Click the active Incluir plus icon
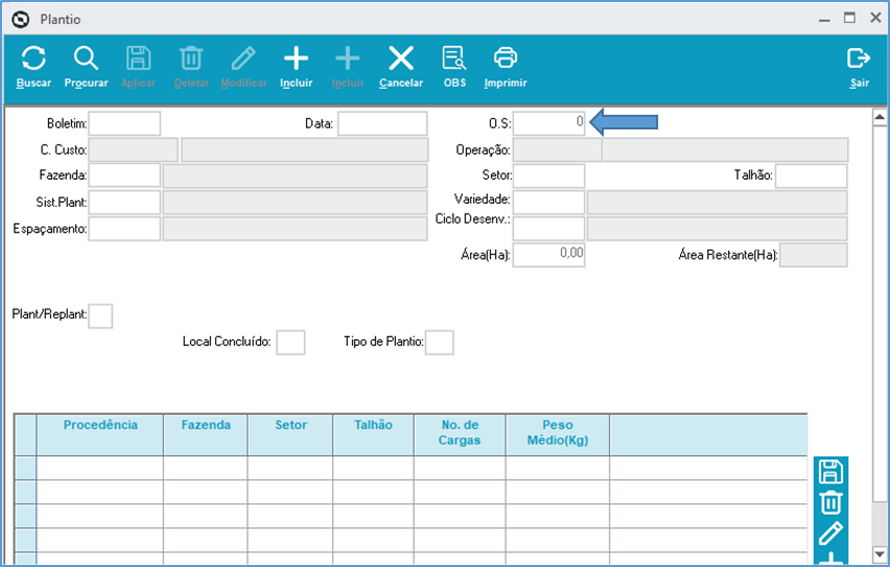Screen dimensions: 890x567 point(296,58)
